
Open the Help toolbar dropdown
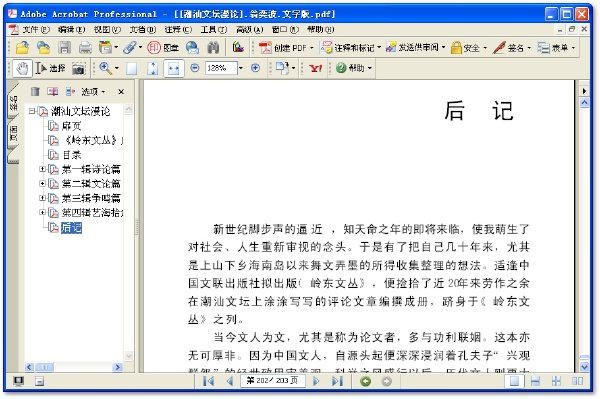pyautogui.click(x=354, y=68)
